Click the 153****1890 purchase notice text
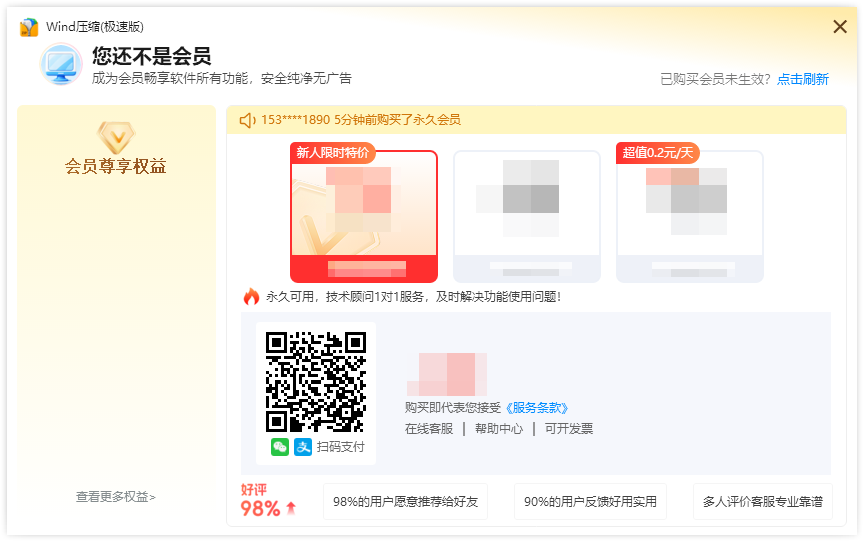This screenshot has width=864, height=542. click(361, 120)
